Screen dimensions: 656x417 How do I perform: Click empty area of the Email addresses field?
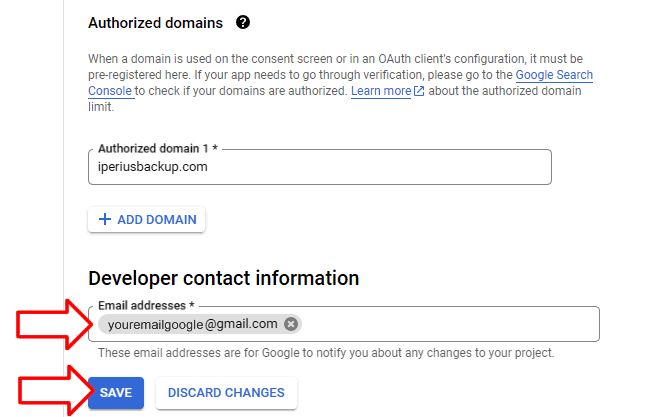pos(450,324)
